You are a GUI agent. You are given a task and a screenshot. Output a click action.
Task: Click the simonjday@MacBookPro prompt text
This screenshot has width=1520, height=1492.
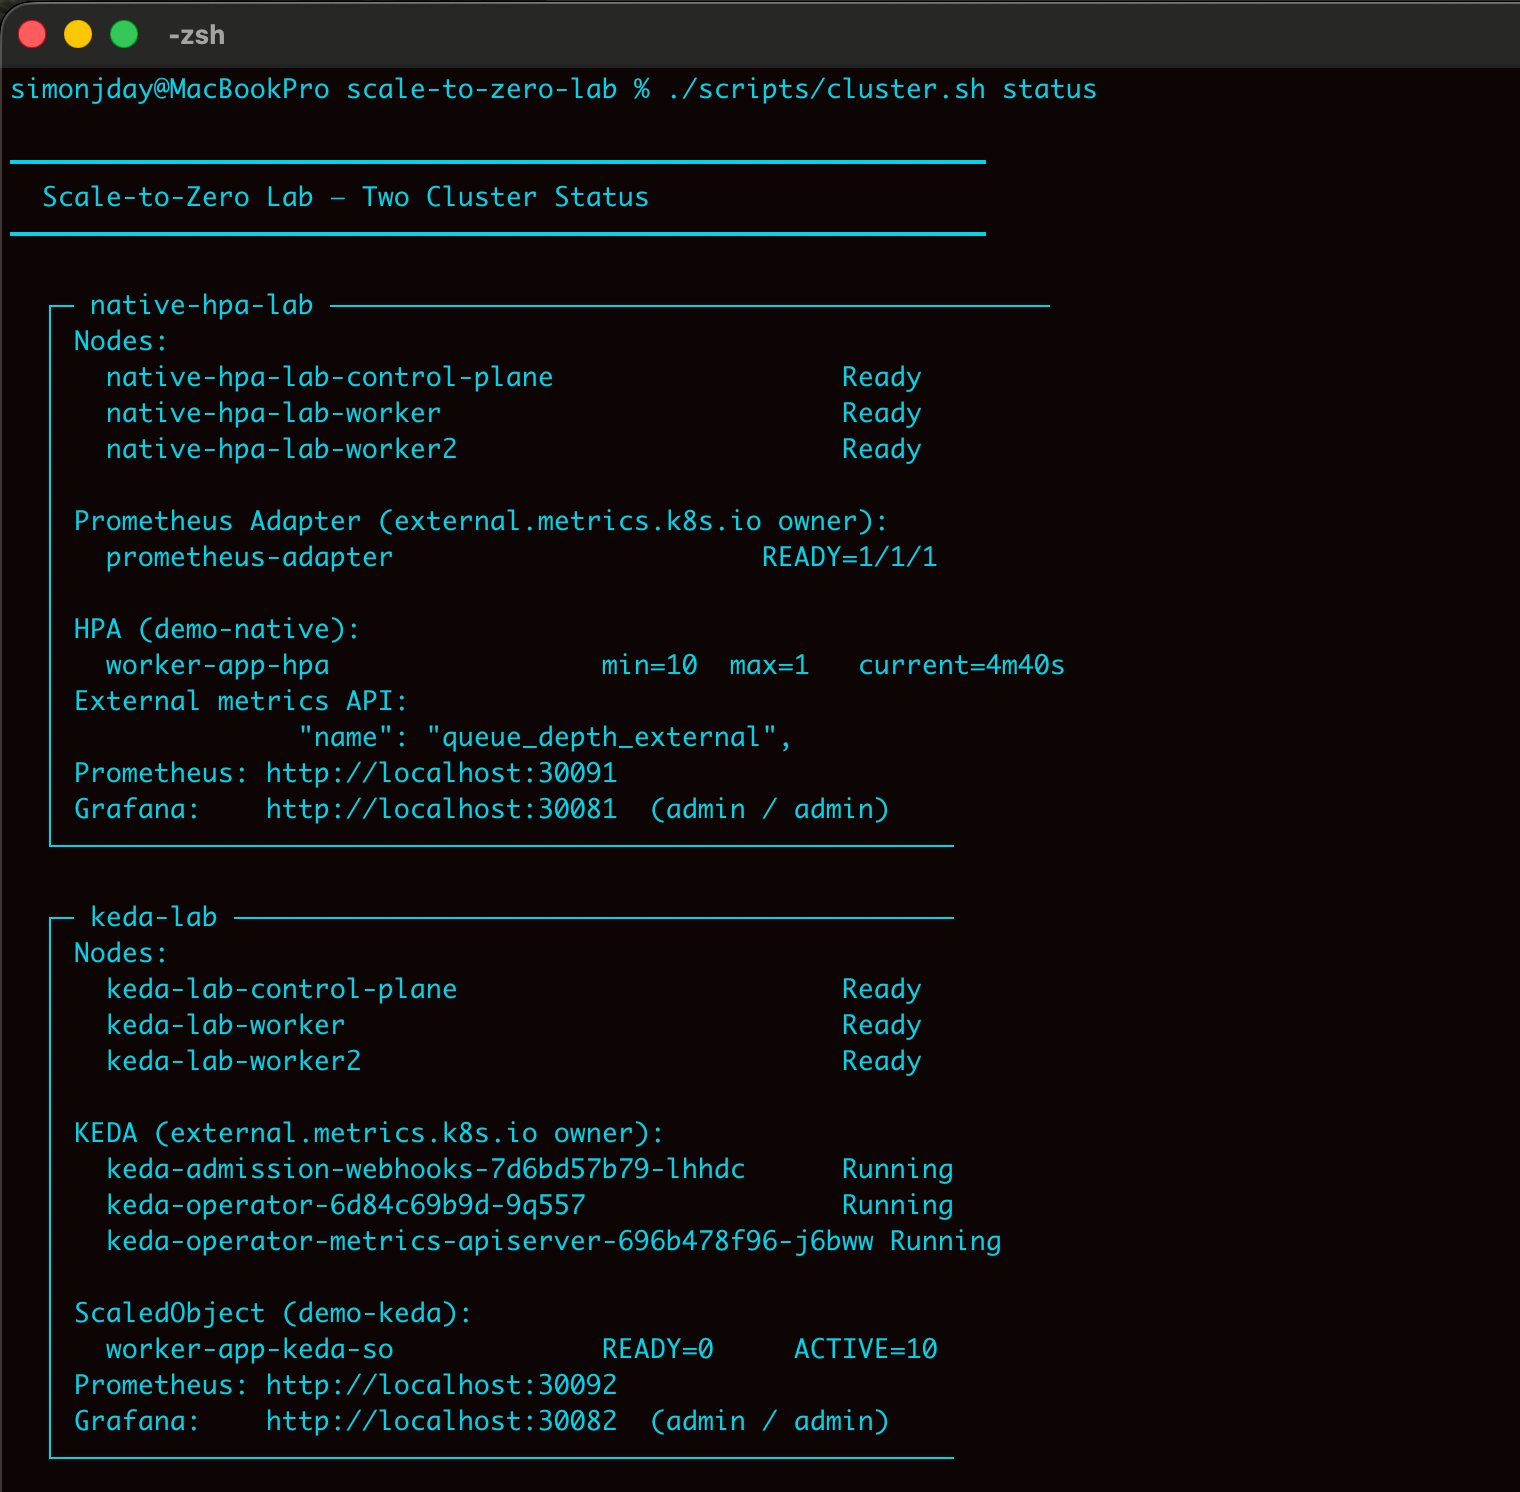click(170, 89)
